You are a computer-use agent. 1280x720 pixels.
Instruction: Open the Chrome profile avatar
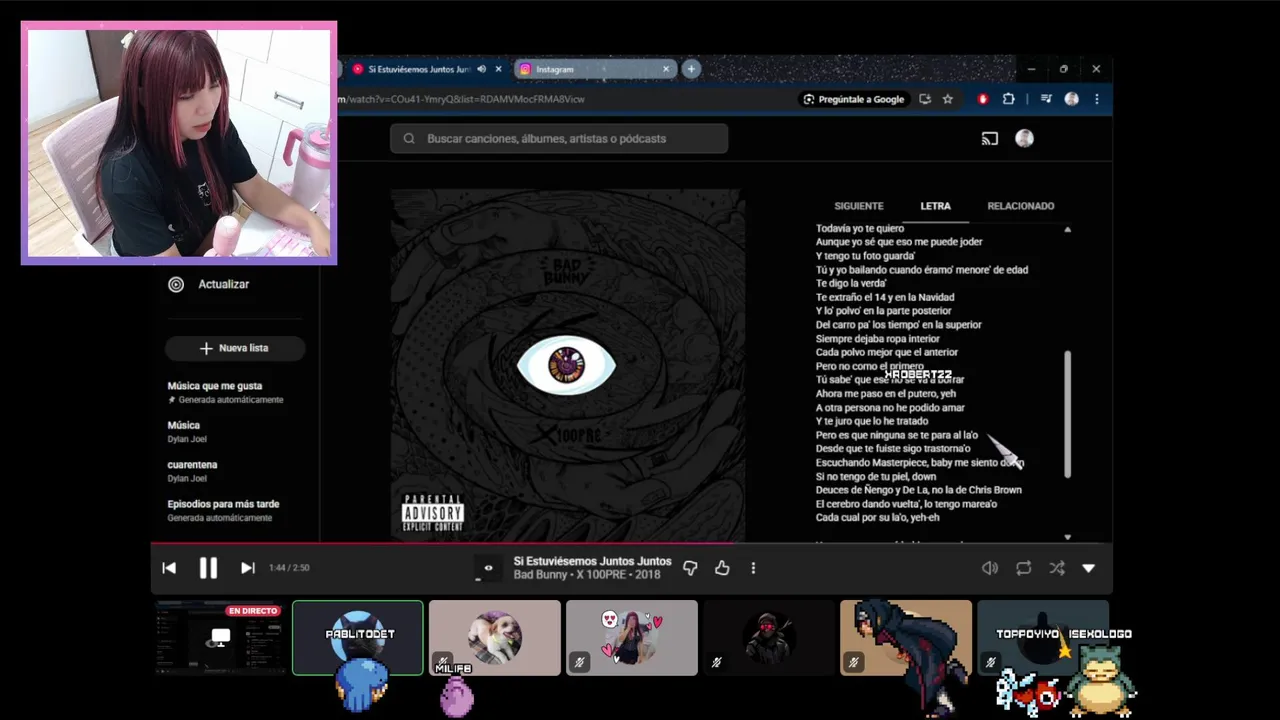coord(1071,99)
